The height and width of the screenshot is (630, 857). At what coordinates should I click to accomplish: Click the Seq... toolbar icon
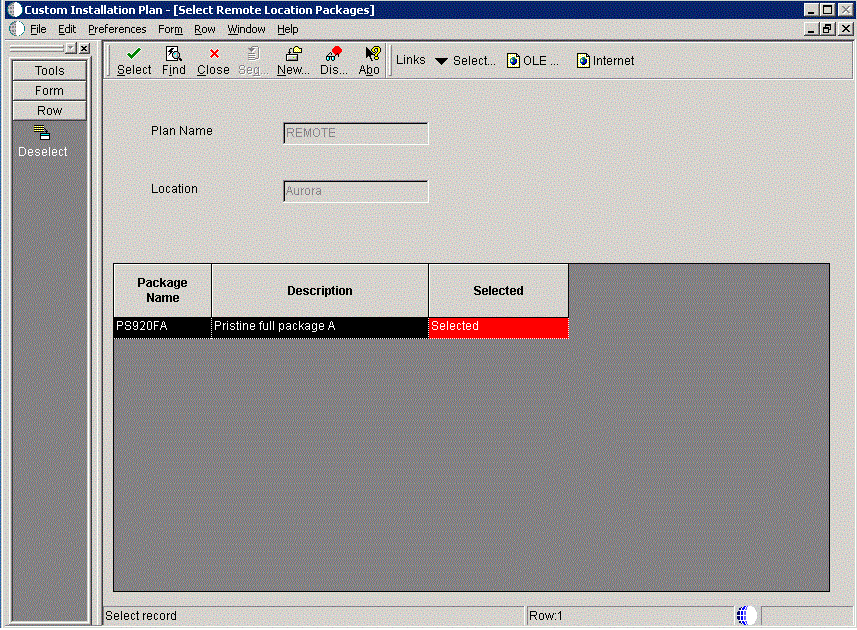pos(253,61)
